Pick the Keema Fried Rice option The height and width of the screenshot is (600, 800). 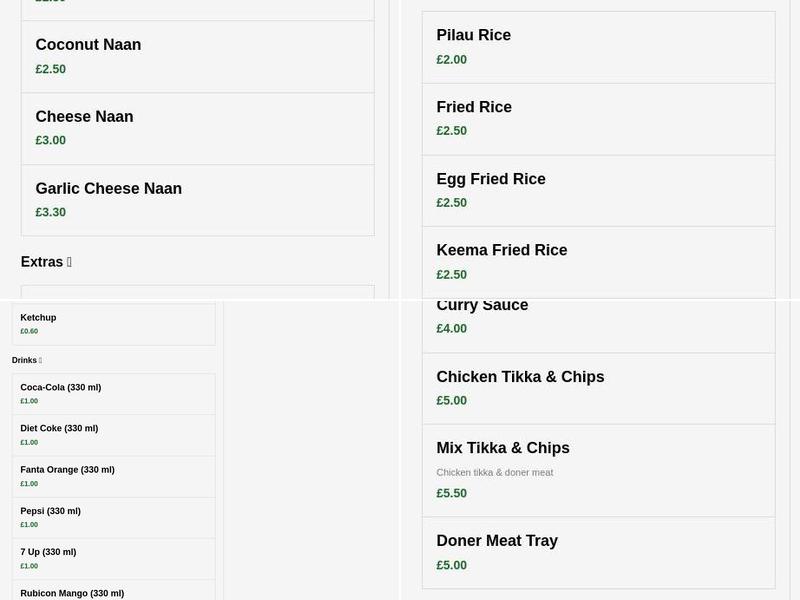click(598, 261)
